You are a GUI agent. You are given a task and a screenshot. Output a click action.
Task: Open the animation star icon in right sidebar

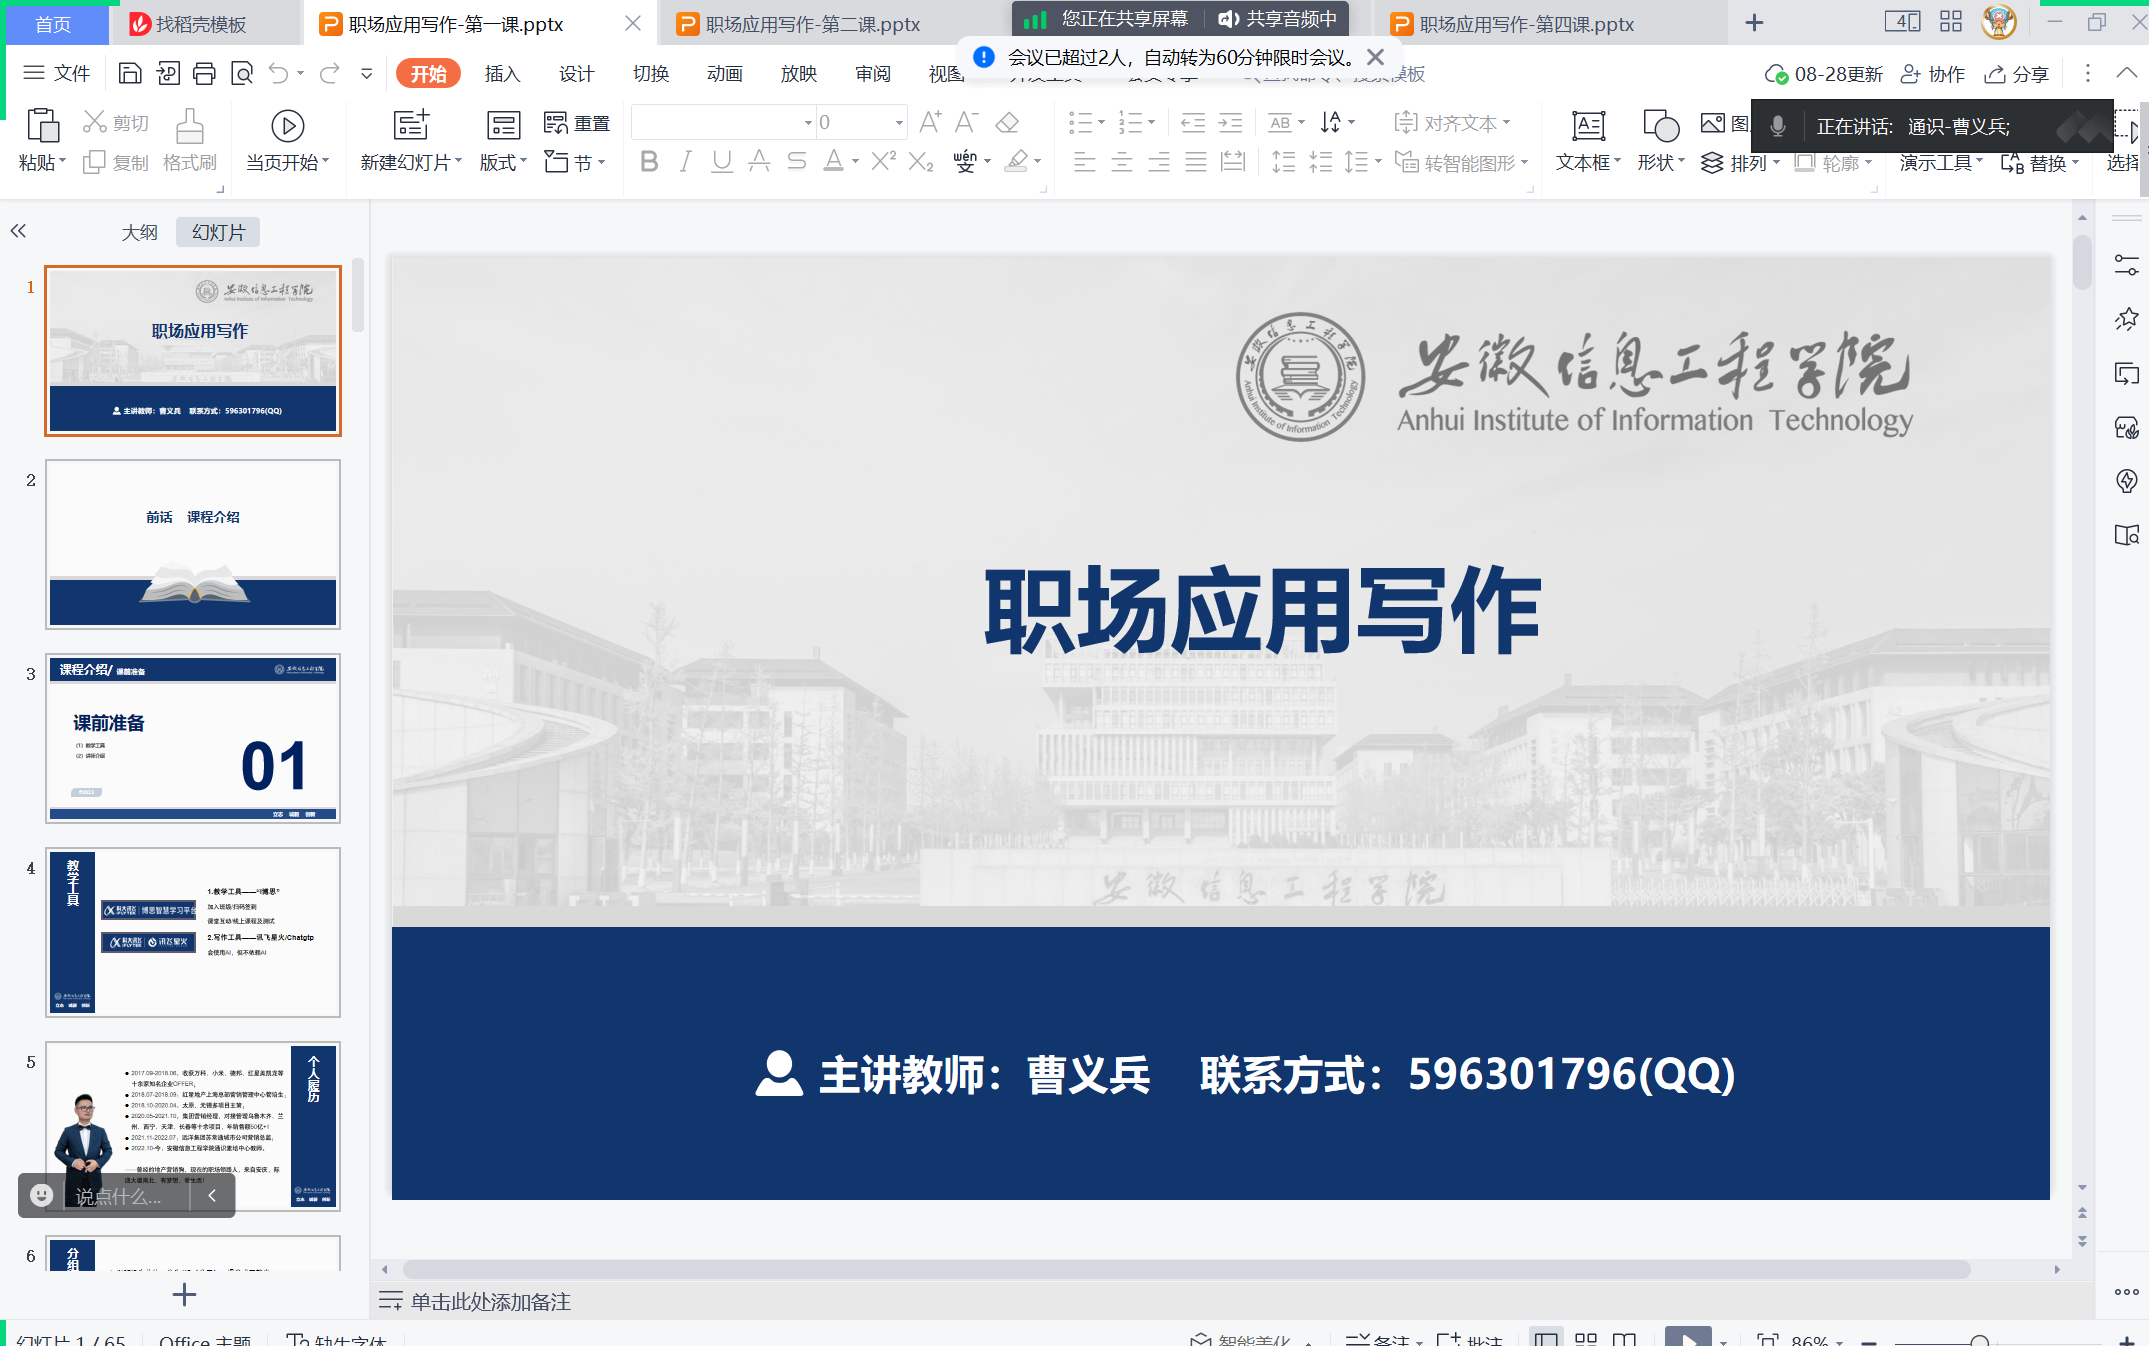tap(2127, 320)
